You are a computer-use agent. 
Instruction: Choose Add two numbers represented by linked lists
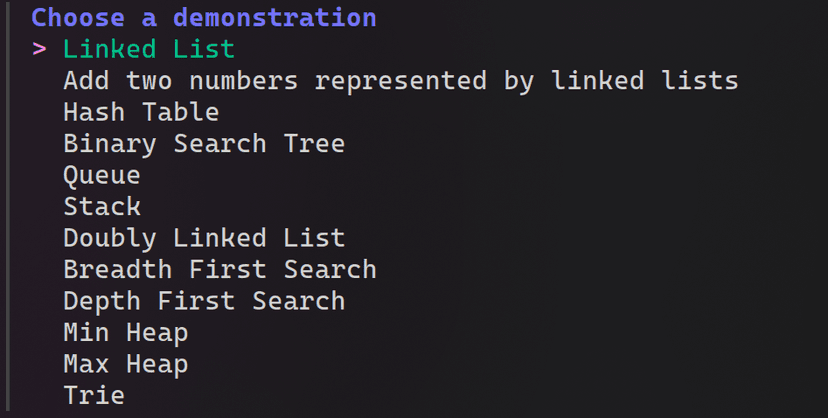[x=400, y=81]
